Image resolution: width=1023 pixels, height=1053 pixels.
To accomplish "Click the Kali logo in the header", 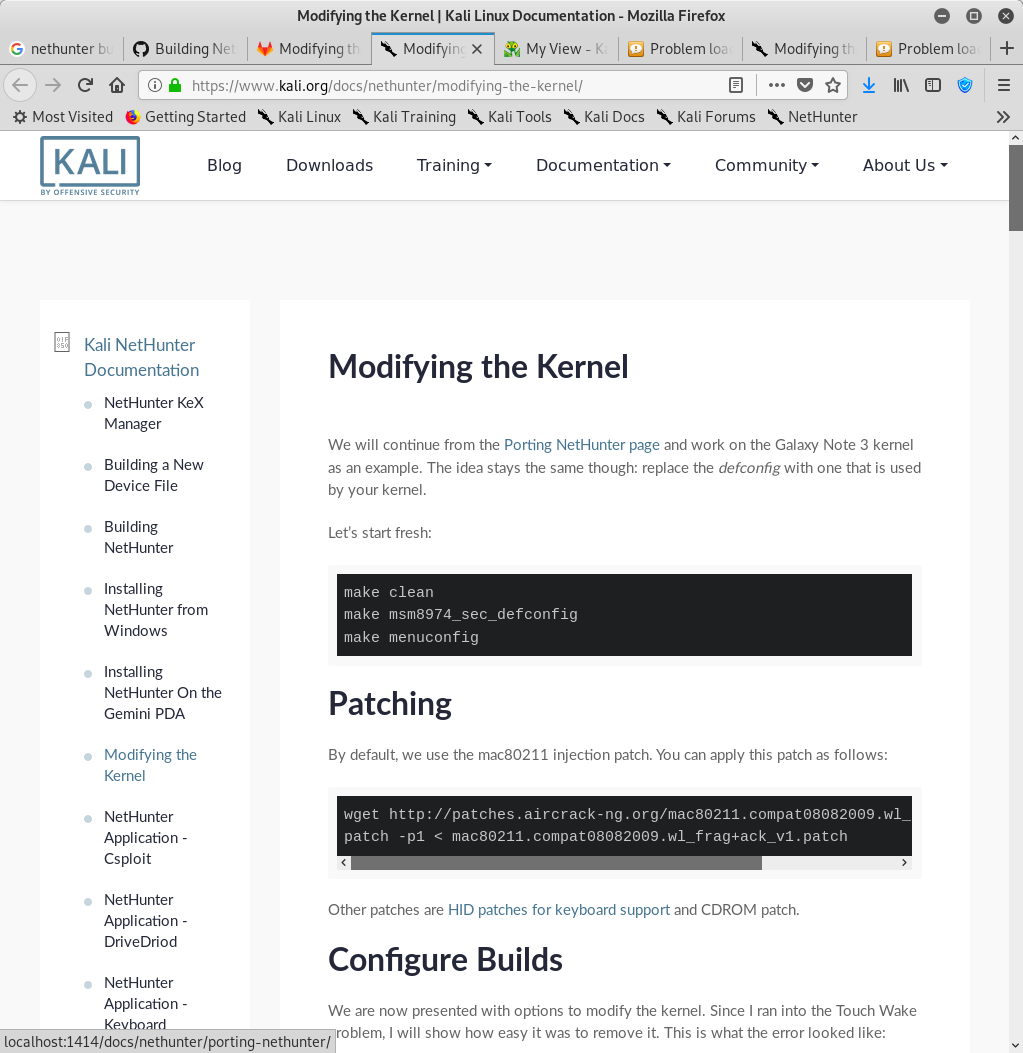I will [90, 165].
